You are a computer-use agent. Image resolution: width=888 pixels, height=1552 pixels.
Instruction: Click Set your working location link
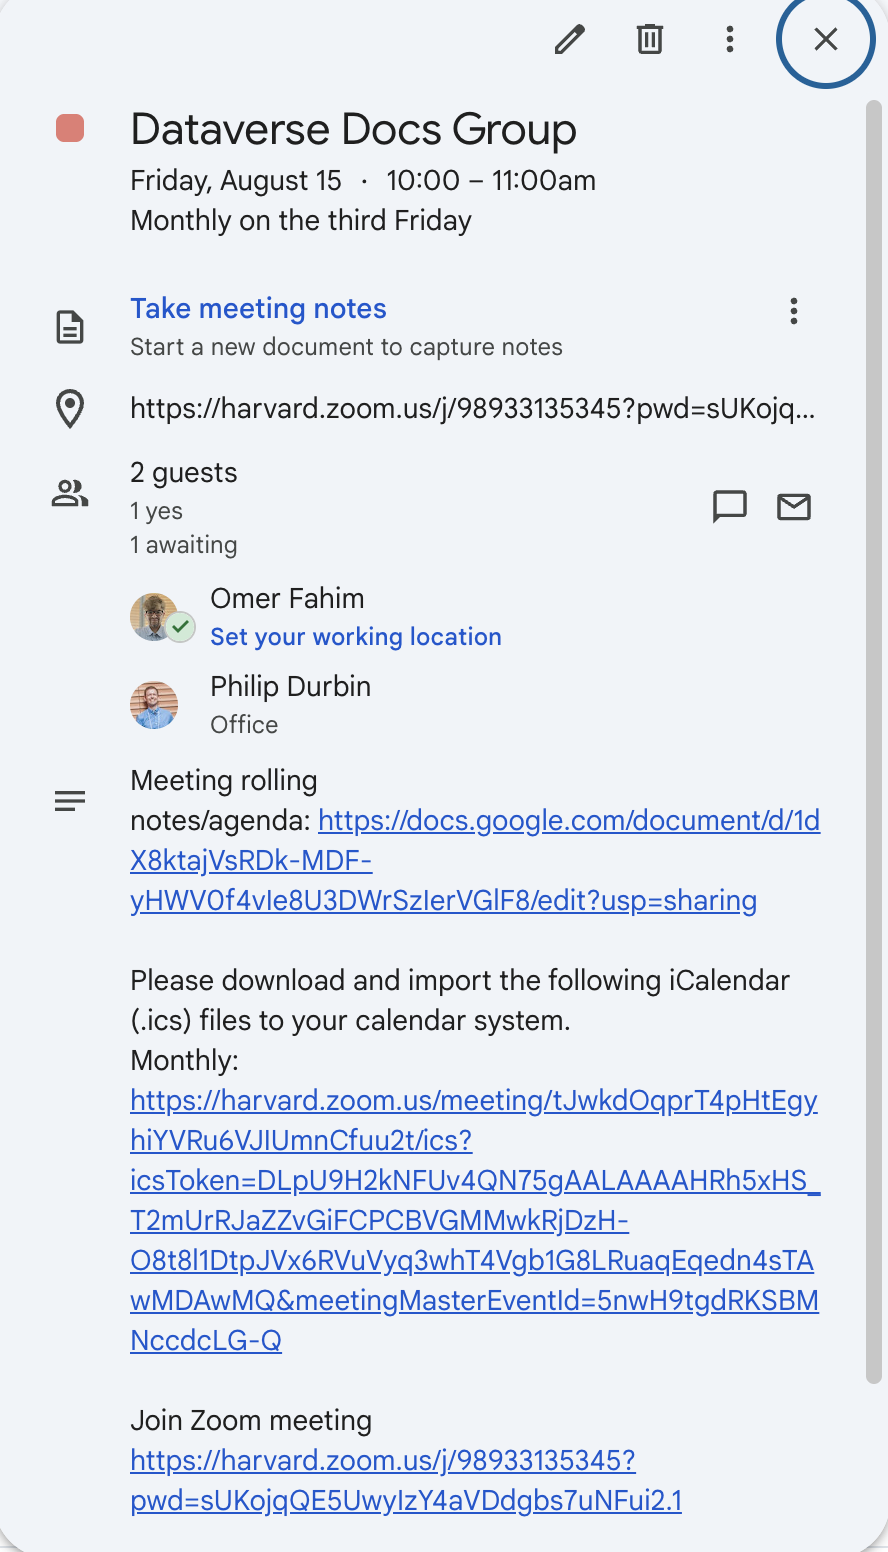pos(355,637)
